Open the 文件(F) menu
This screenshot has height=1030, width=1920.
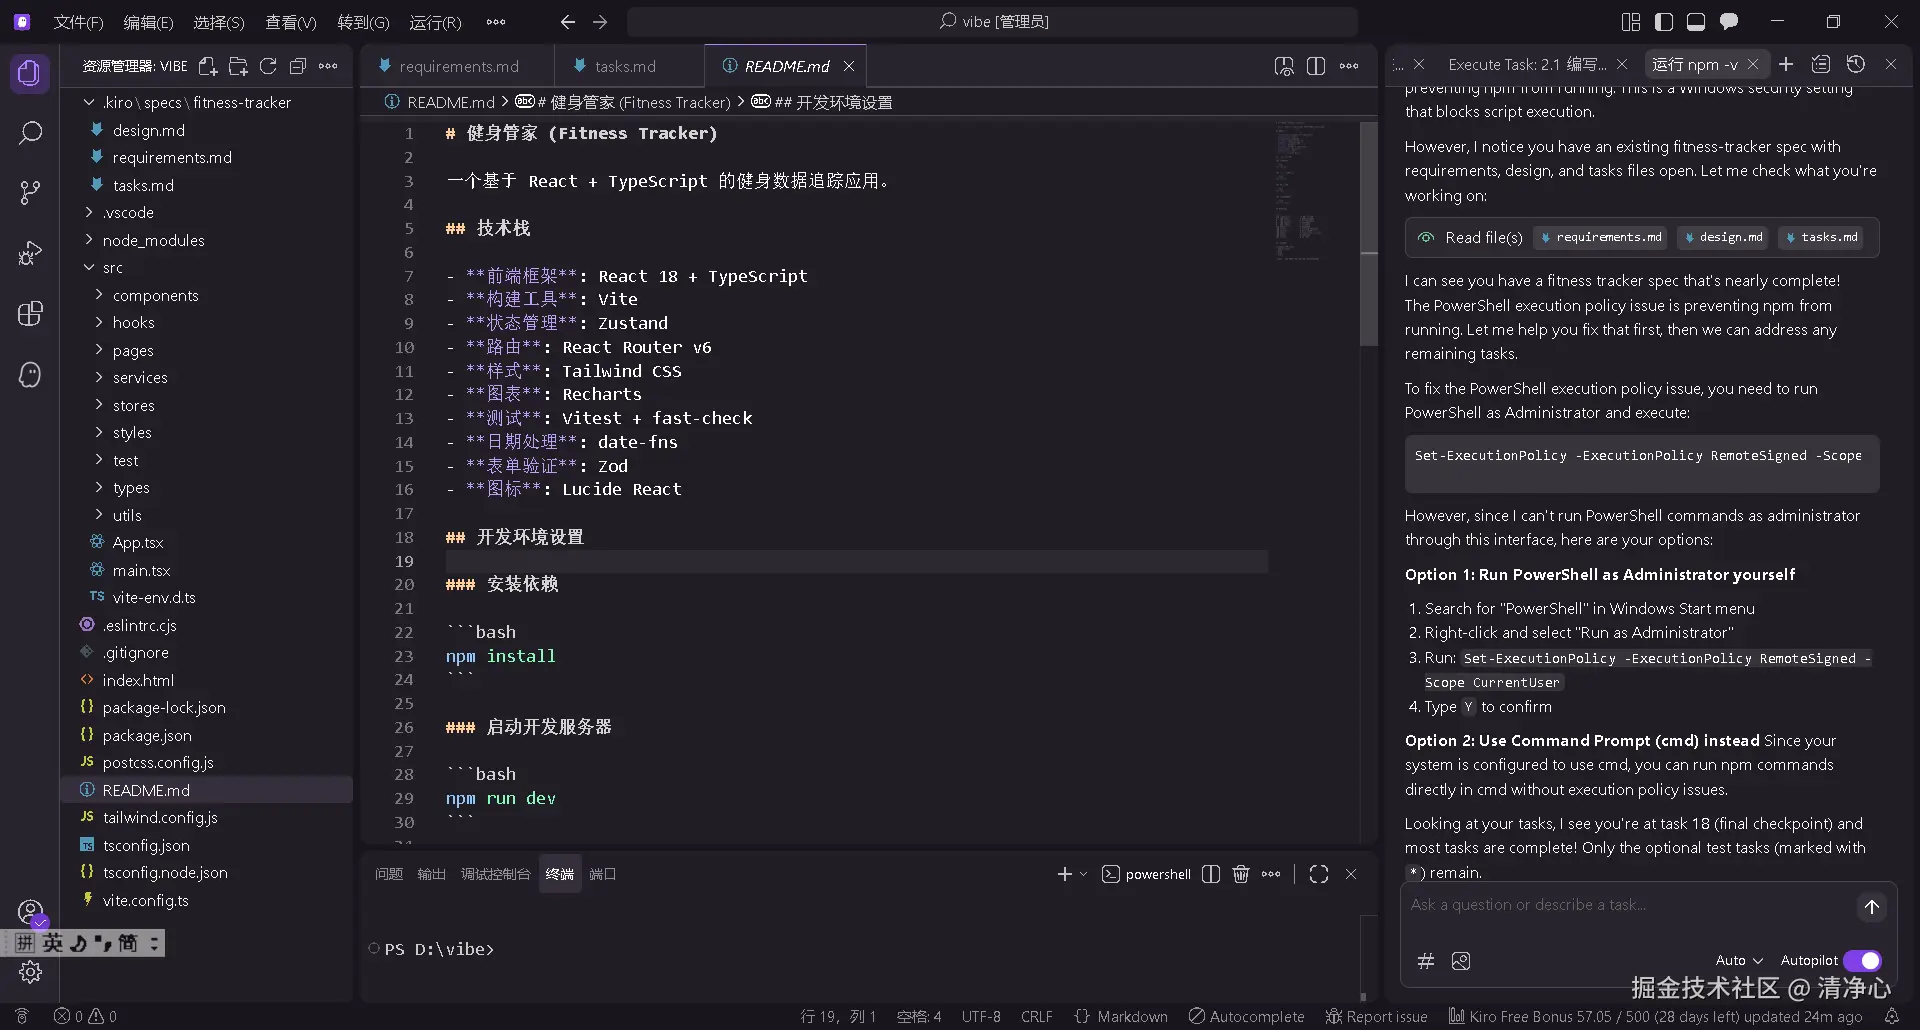[78, 21]
